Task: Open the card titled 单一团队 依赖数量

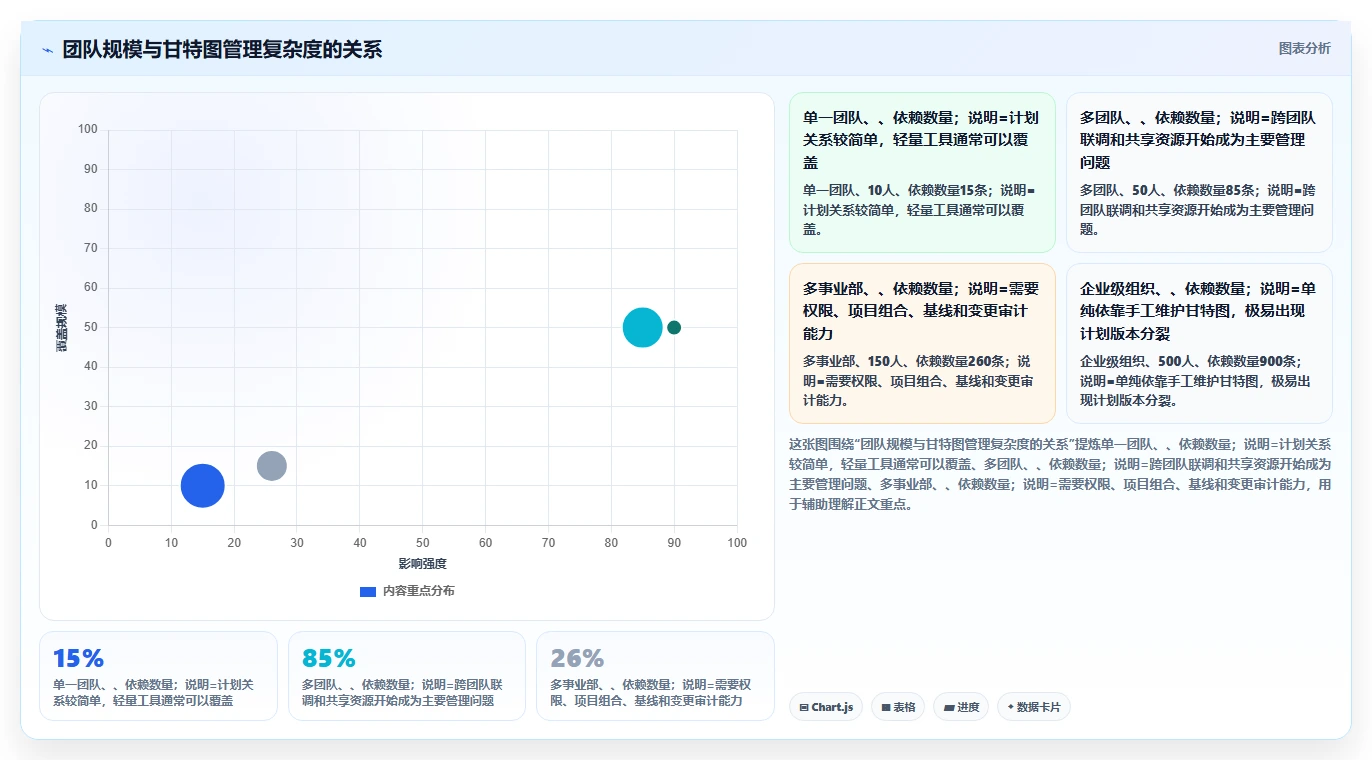Action: point(922,173)
